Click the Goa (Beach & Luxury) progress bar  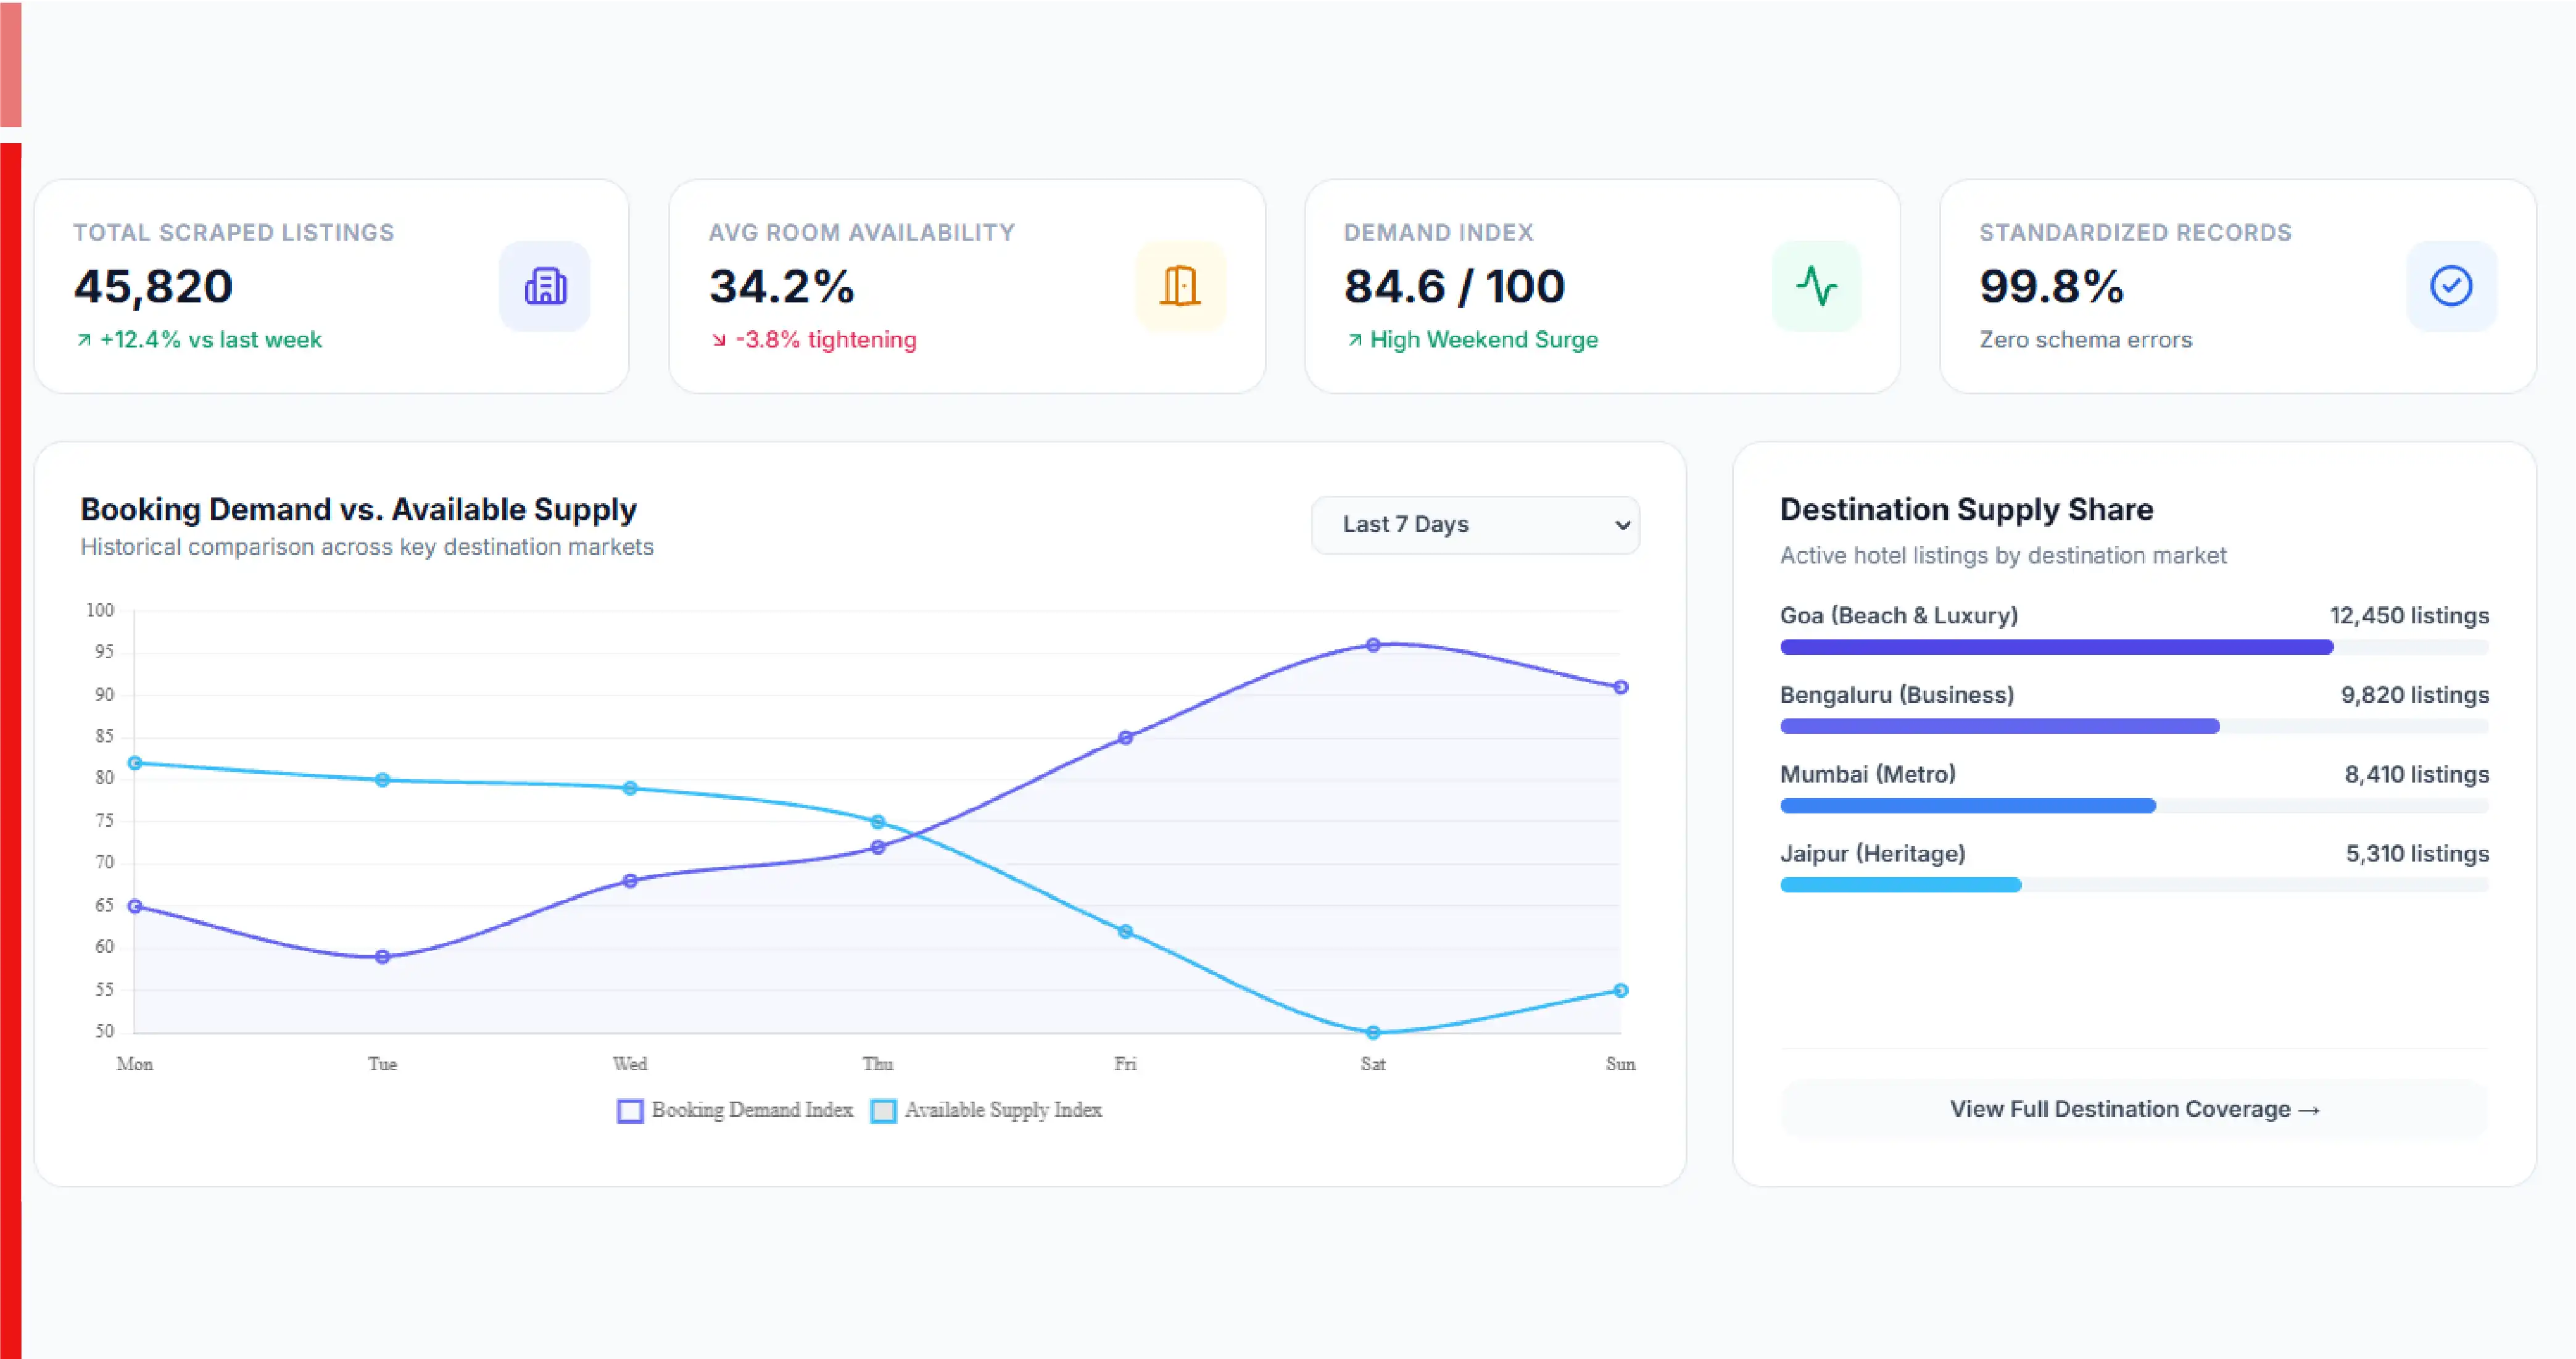click(x=2134, y=647)
